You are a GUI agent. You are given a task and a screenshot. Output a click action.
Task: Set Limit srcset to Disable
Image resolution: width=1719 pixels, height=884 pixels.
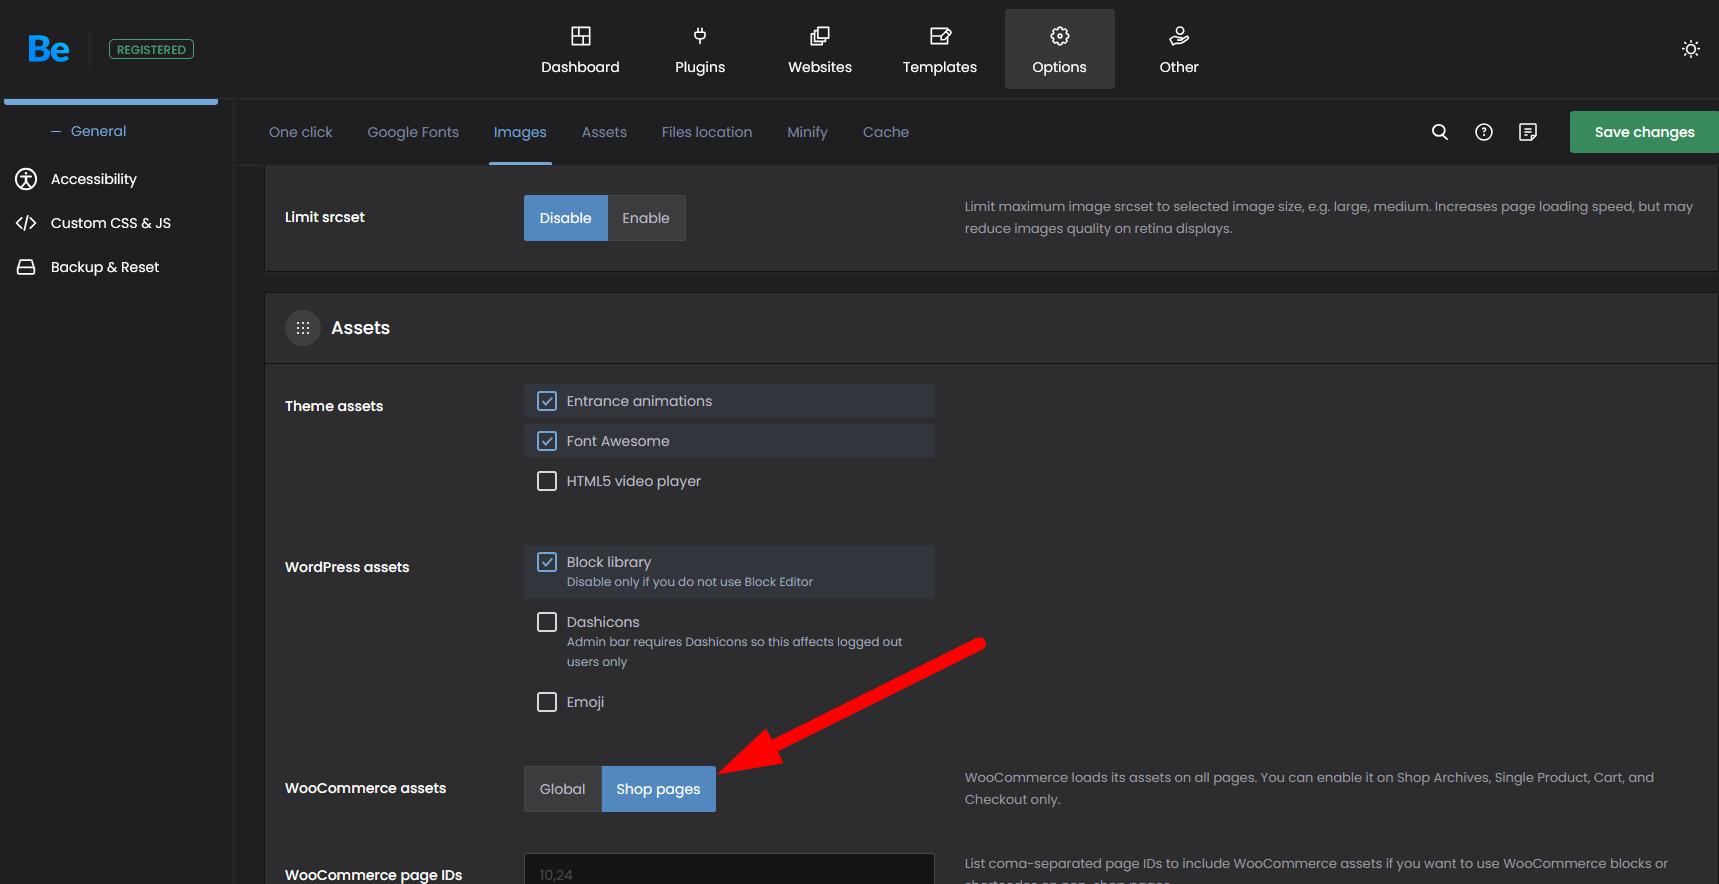(566, 218)
